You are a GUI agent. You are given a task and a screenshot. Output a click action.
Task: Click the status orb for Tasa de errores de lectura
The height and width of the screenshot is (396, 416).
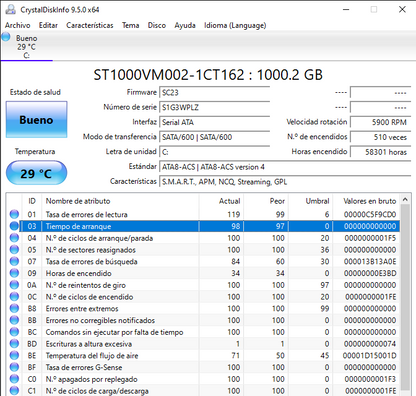coord(14,214)
